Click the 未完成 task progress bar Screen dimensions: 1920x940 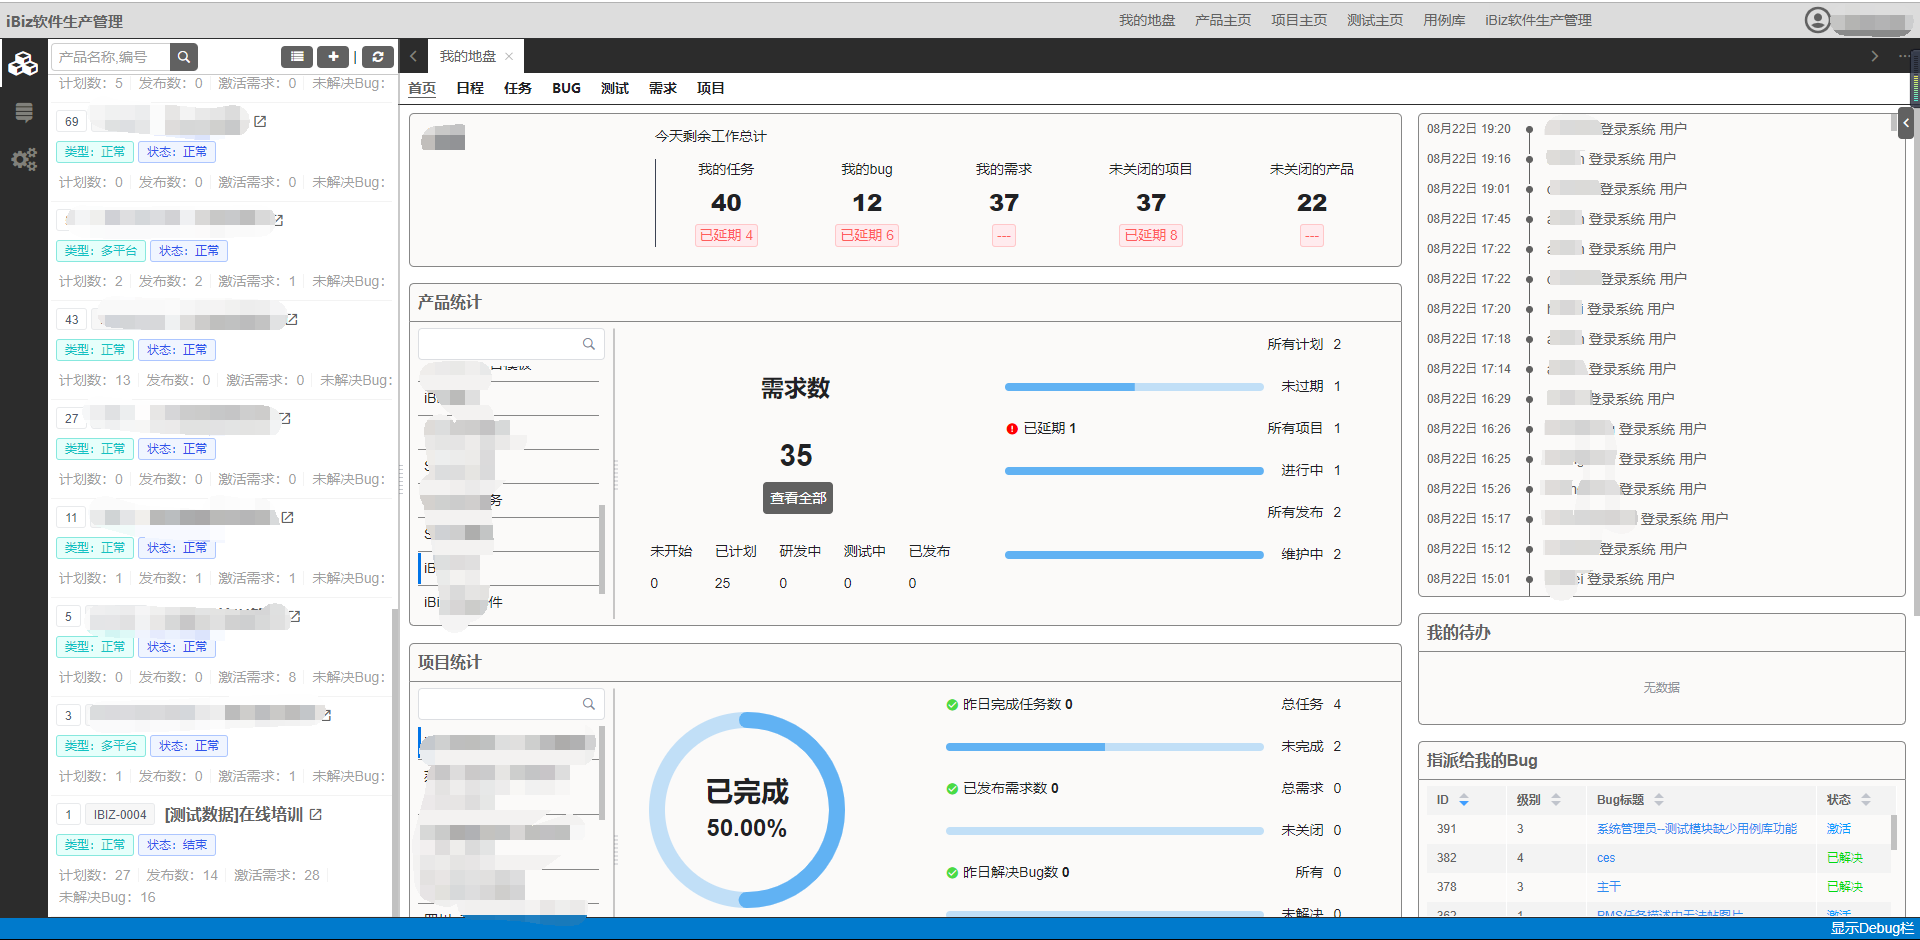pos(1105,747)
